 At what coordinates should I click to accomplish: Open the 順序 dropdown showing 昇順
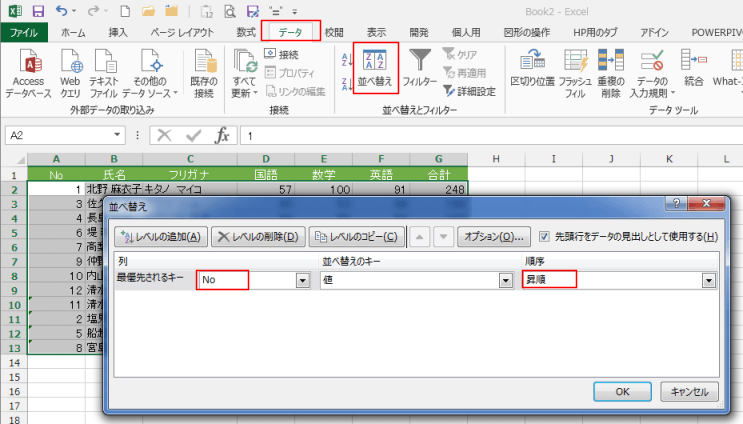point(709,280)
